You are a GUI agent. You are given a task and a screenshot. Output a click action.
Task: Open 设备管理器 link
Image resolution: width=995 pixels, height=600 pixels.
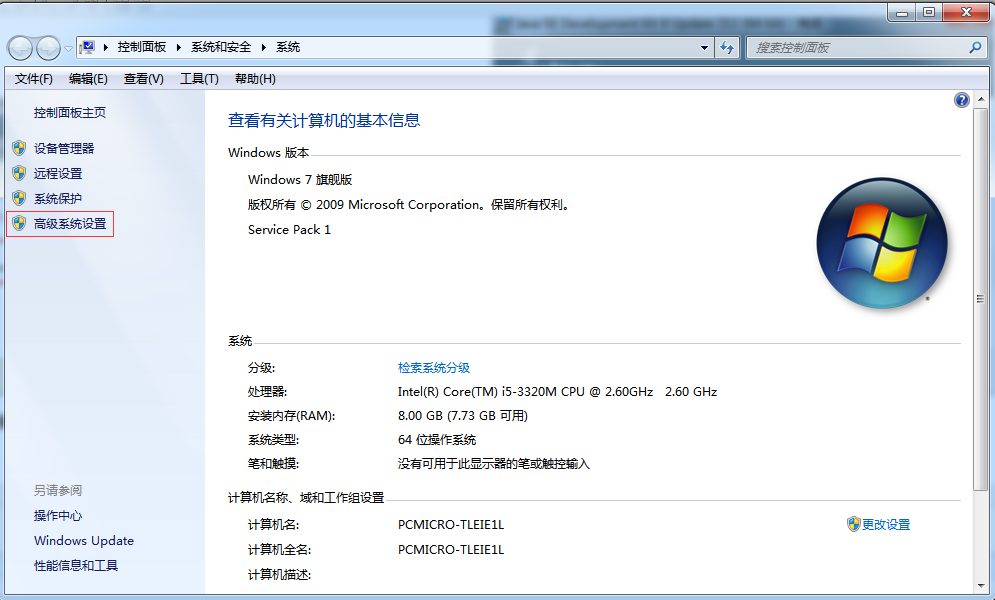[64, 148]
